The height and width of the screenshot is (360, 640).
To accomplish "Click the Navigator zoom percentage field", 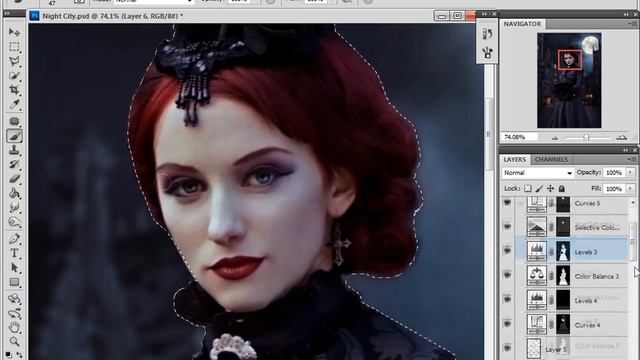I will [x=520, y=137].
